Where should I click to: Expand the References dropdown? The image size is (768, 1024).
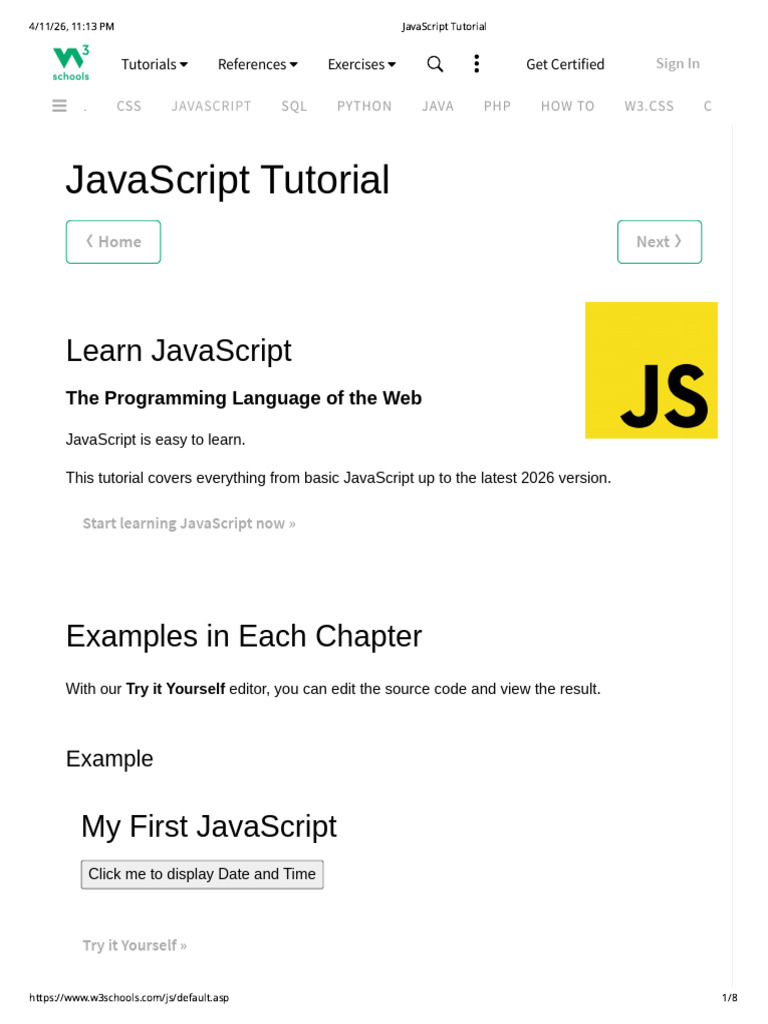tap(257, 64)
